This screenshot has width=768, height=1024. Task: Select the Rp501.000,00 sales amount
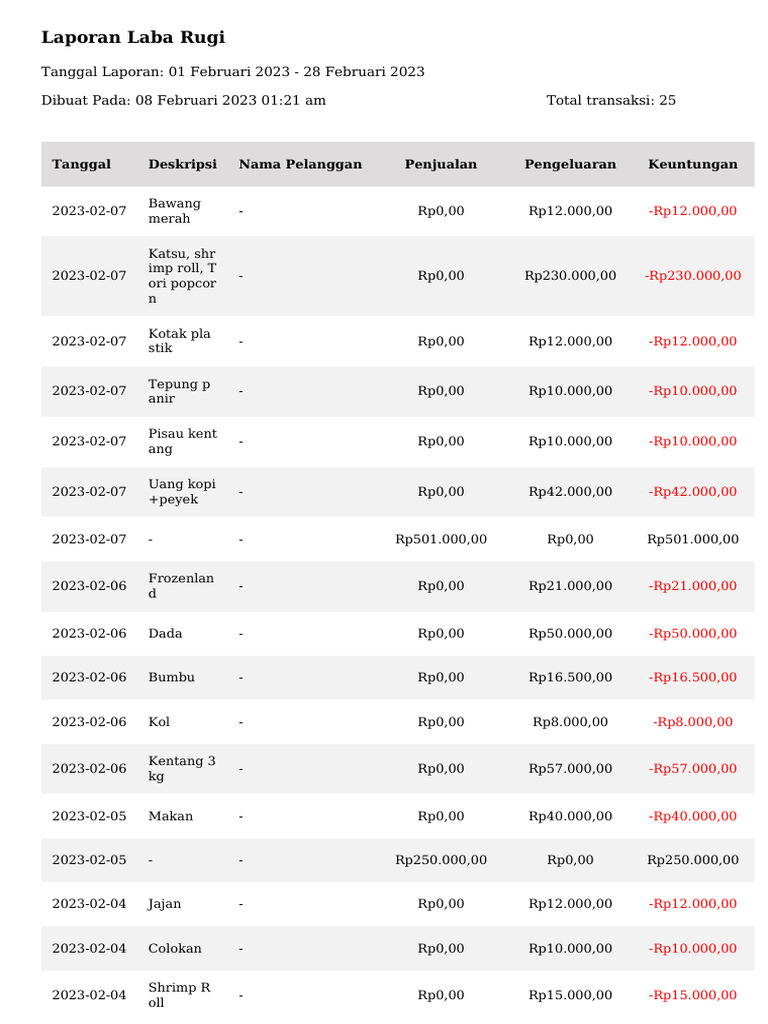441,540
